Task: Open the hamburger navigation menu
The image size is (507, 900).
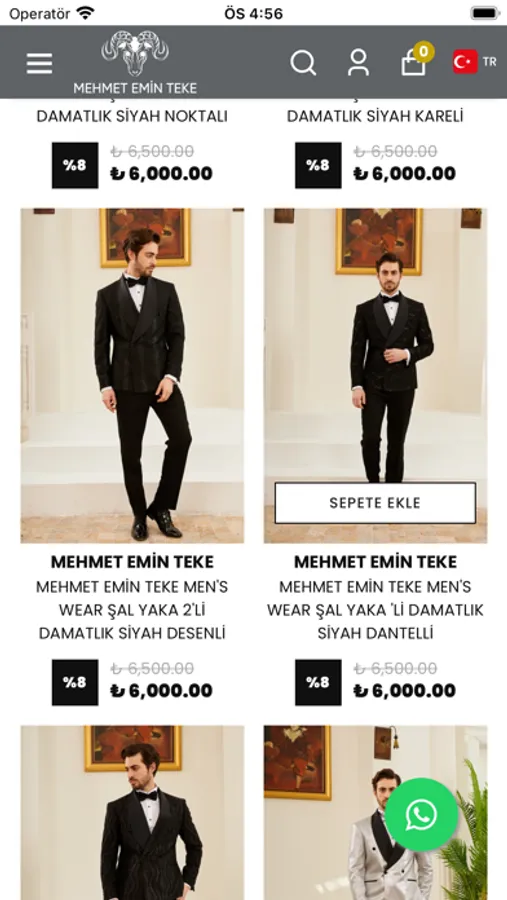Action: coord(40,63)
